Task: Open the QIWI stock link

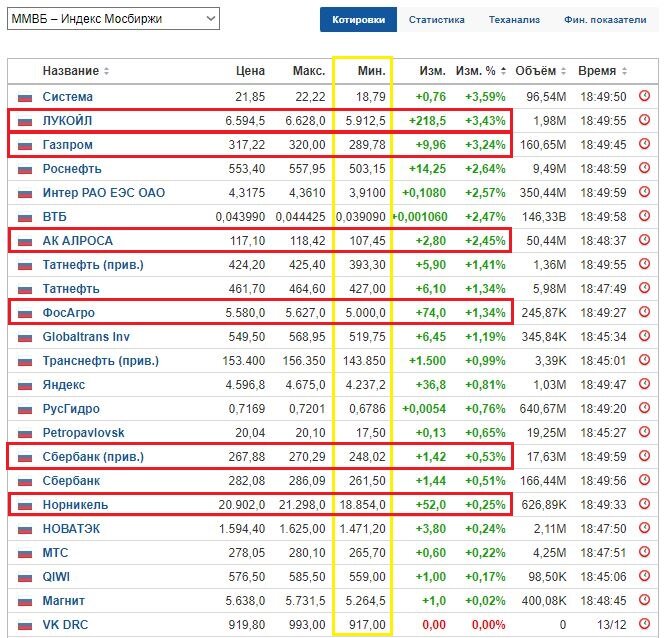Action: [x=56, y=576]
